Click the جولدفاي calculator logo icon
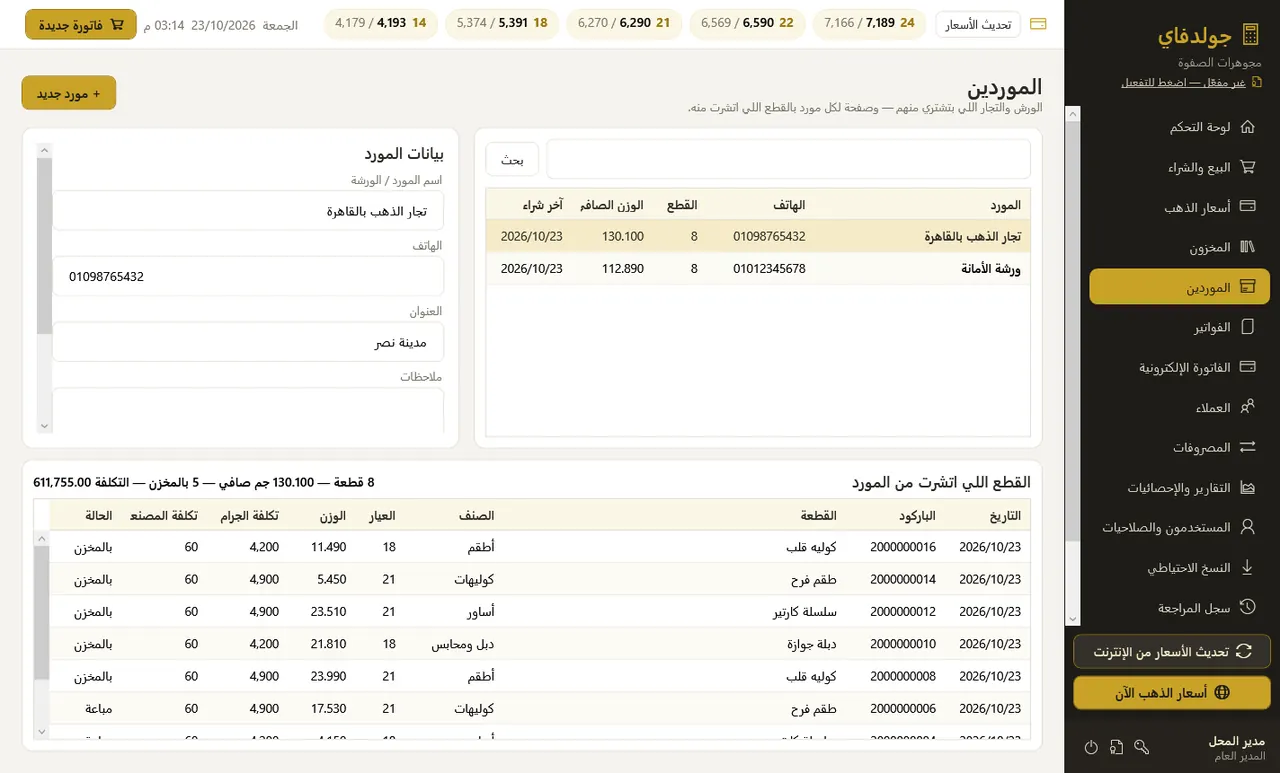Screen dimensions: 1280x773 [x=1249, y=35]
